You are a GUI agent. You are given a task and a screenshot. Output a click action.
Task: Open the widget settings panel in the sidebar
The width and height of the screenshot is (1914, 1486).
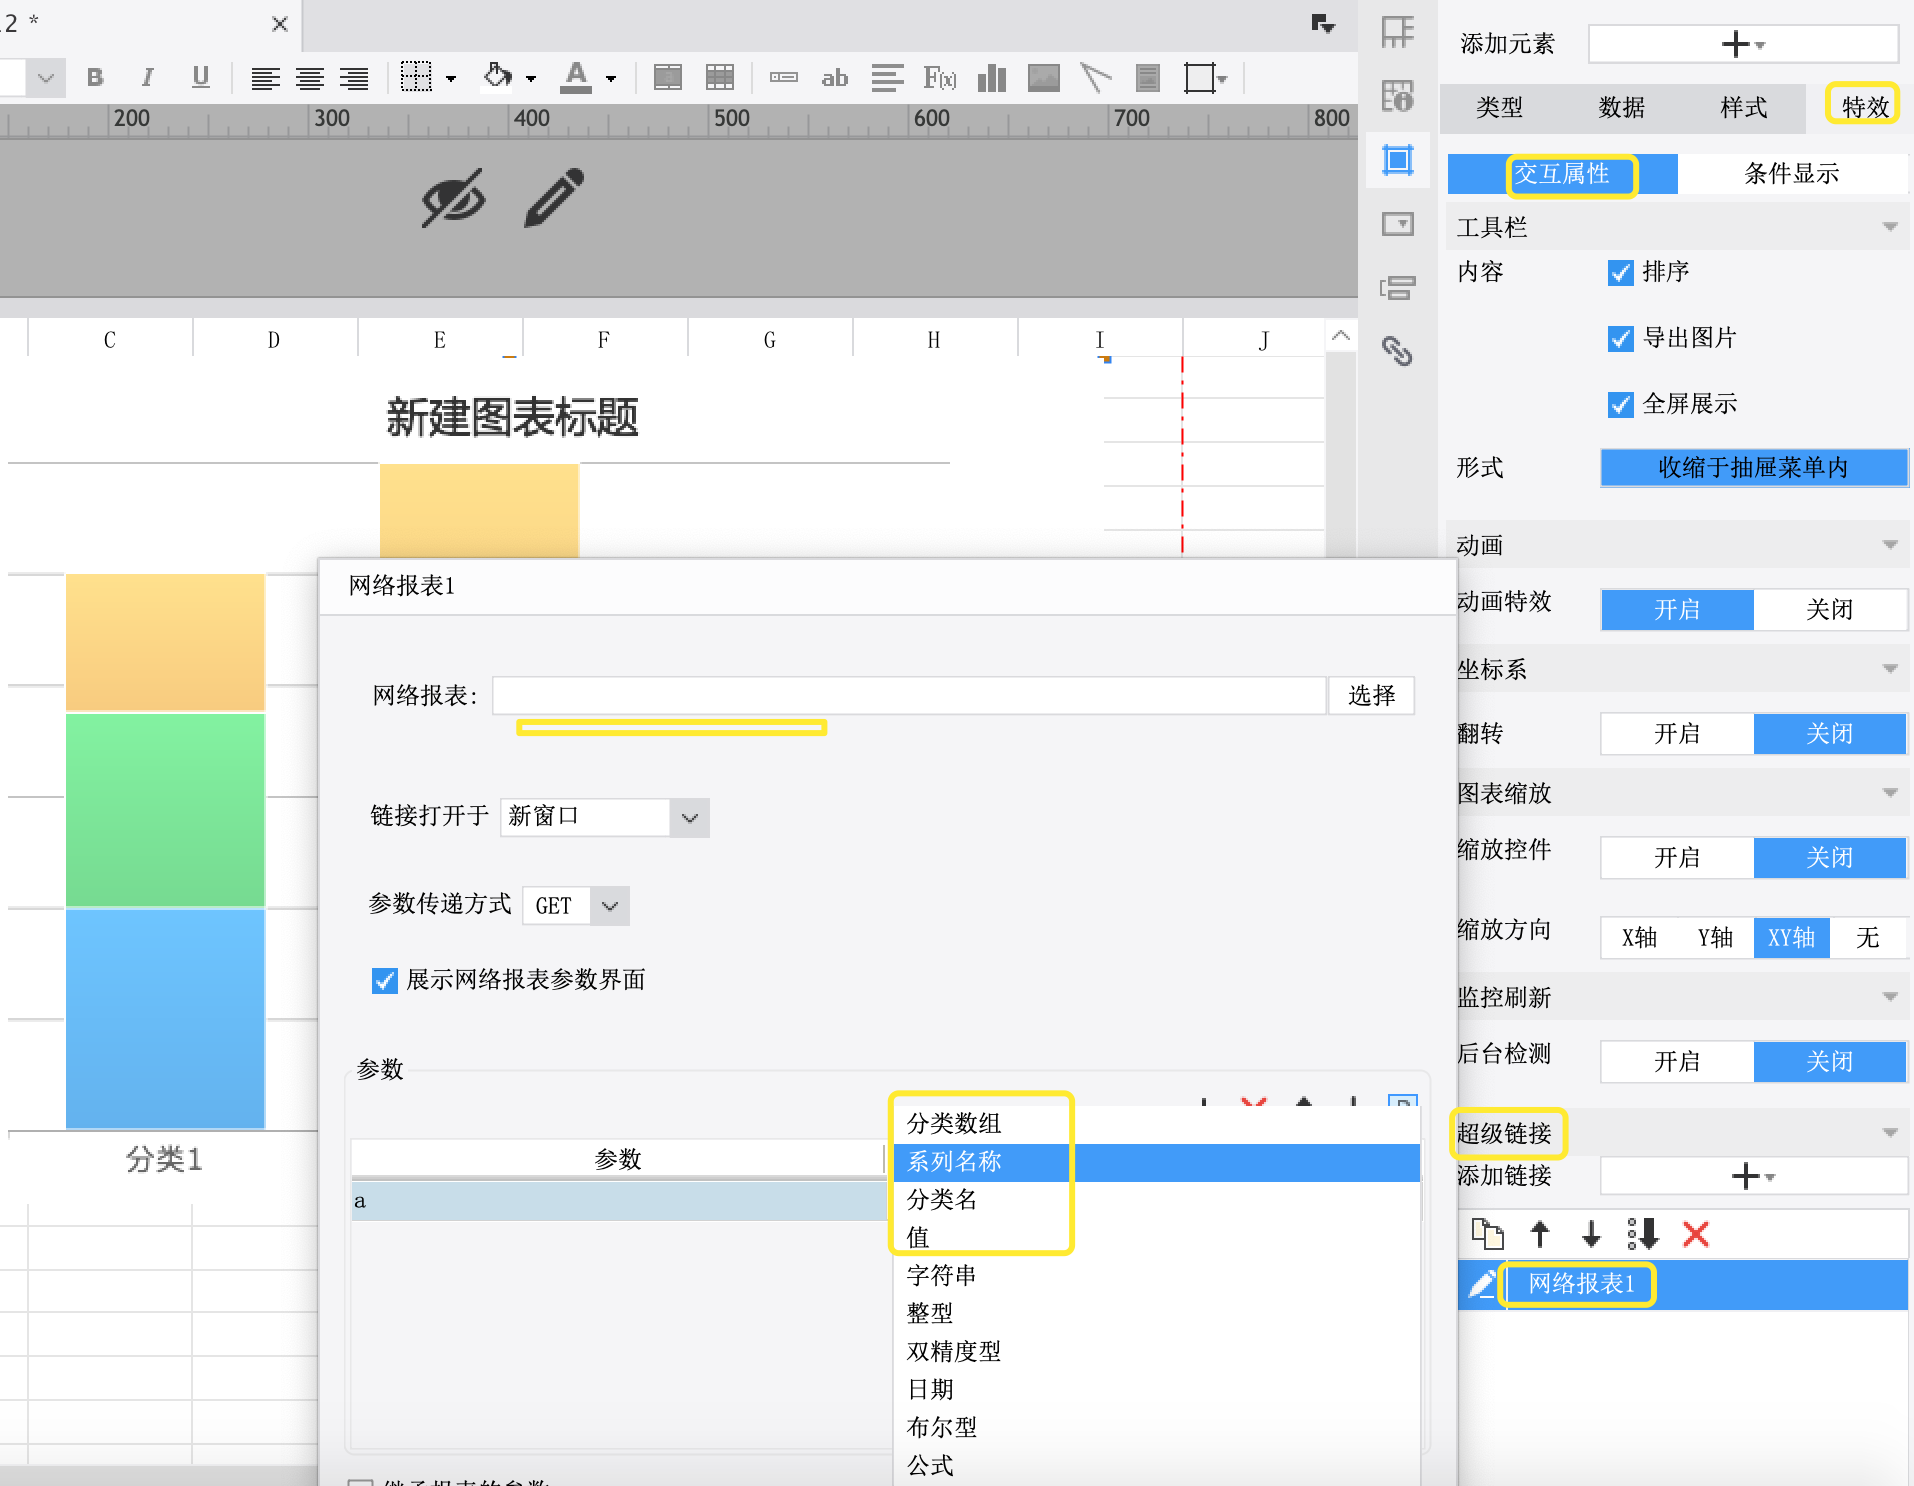pos(1398,224)
